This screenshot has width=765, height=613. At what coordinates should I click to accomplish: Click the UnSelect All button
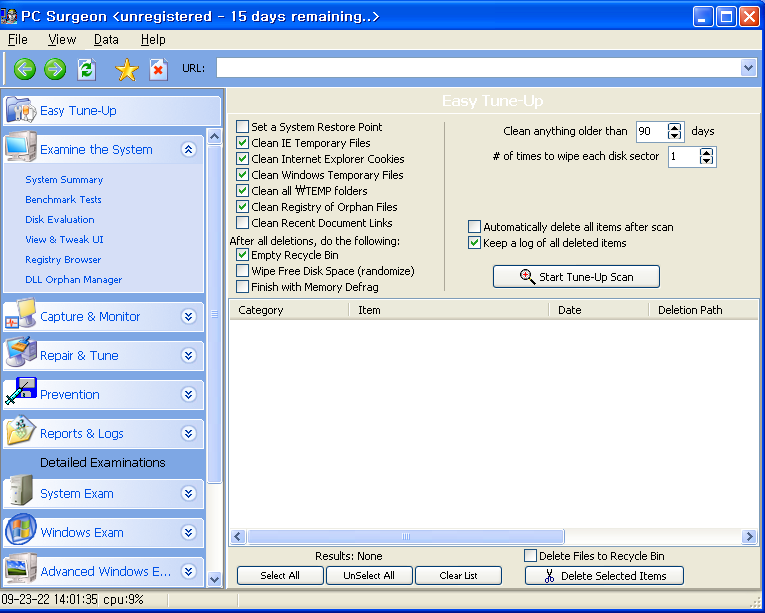click(x=369, y=575)
